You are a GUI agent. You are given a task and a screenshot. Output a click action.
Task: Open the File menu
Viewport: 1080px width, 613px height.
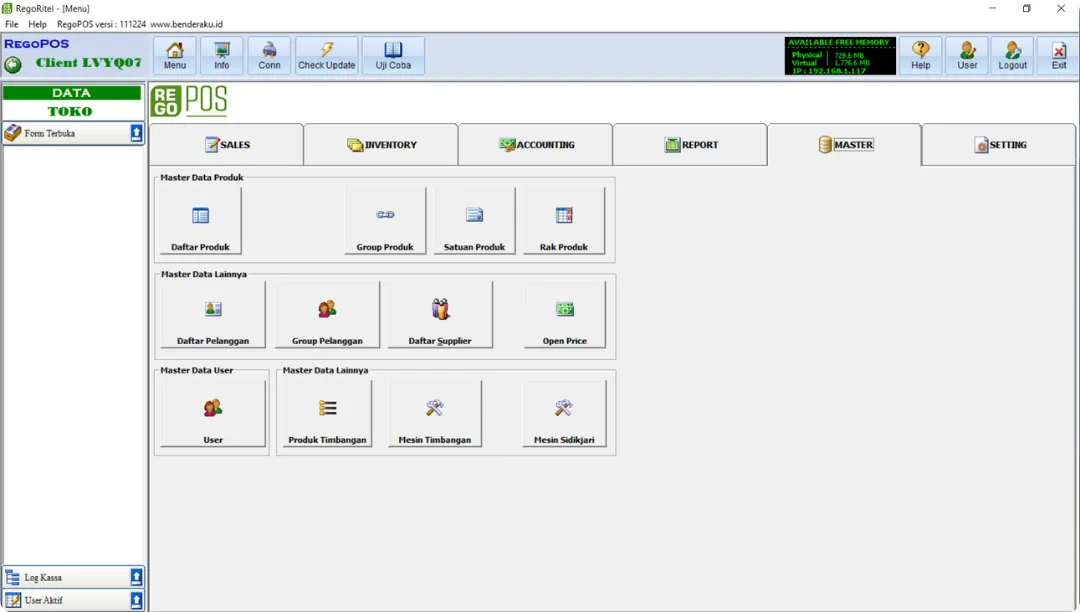click(12, 24)
